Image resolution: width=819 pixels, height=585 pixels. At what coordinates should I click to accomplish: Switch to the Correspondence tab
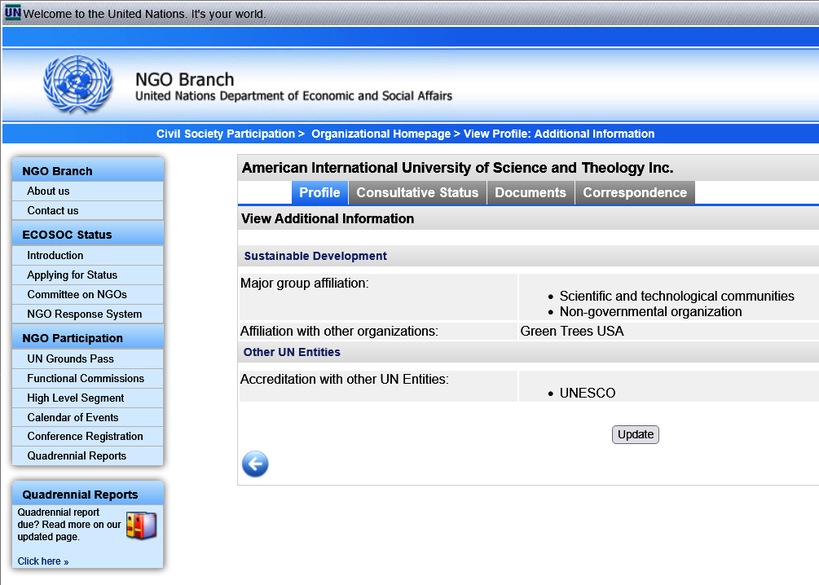pos(635,193)
